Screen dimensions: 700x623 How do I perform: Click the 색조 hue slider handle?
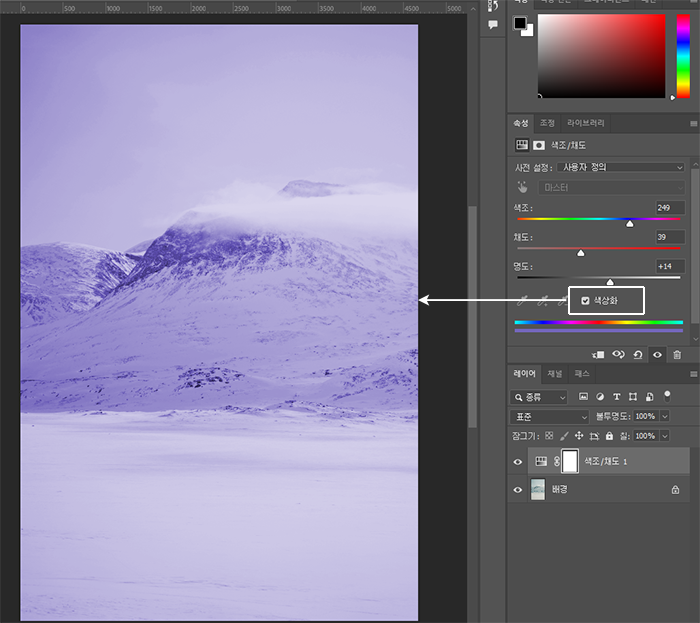pos(629,224)
